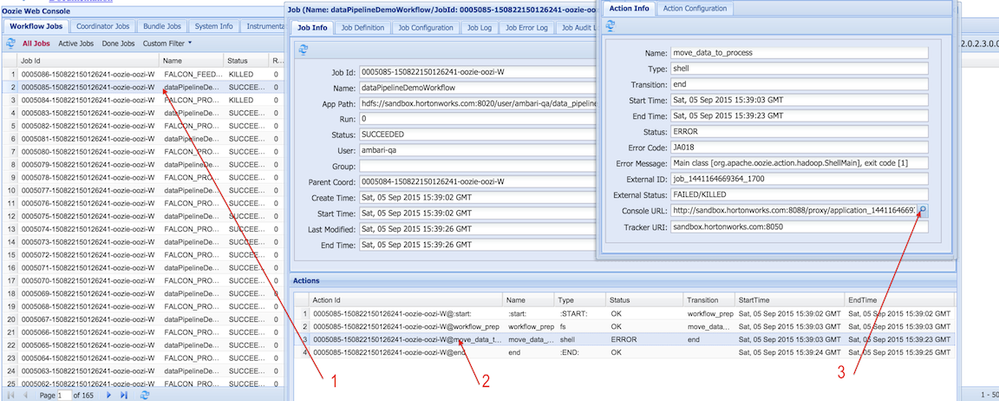Viewport: 999px width, 401px height.
Task: Click the magnifier icon beside Console URL
Action: (x=922, y=210)
